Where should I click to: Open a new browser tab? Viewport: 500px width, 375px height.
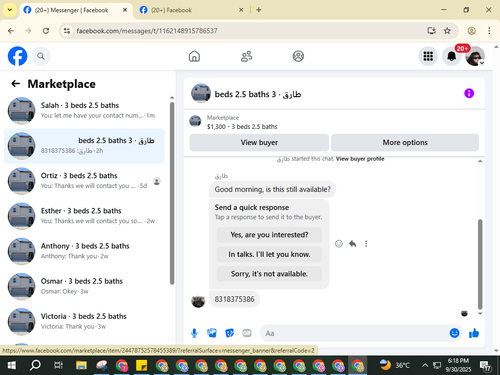tap(259, 10)
